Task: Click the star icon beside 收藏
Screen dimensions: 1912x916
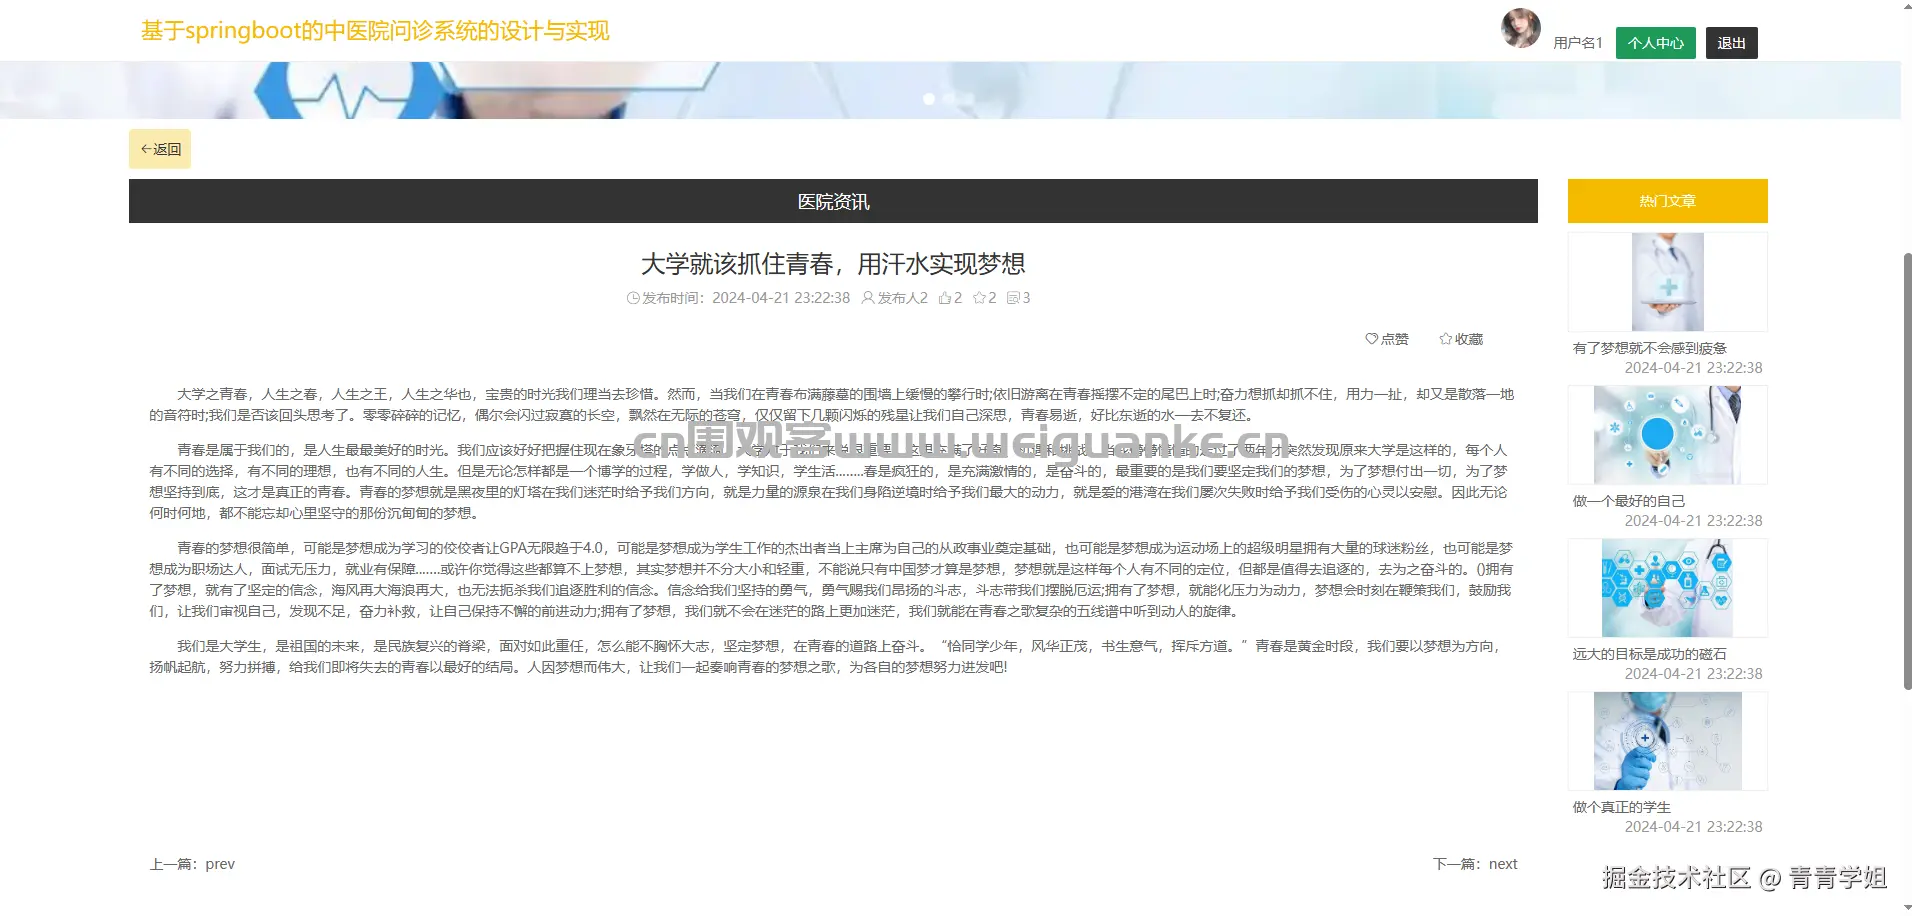Action: point(1446,339)
